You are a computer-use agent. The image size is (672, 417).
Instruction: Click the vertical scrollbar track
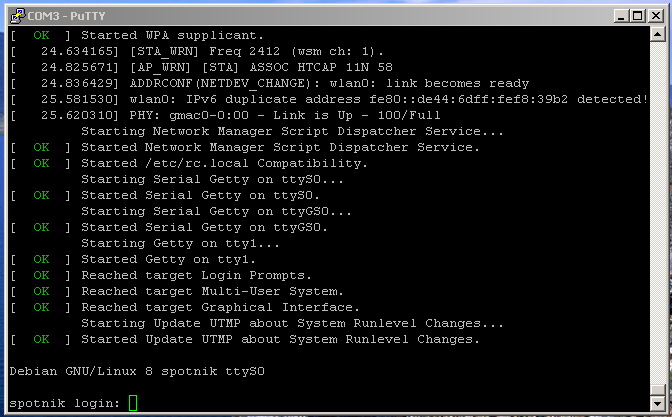[657, 213]
